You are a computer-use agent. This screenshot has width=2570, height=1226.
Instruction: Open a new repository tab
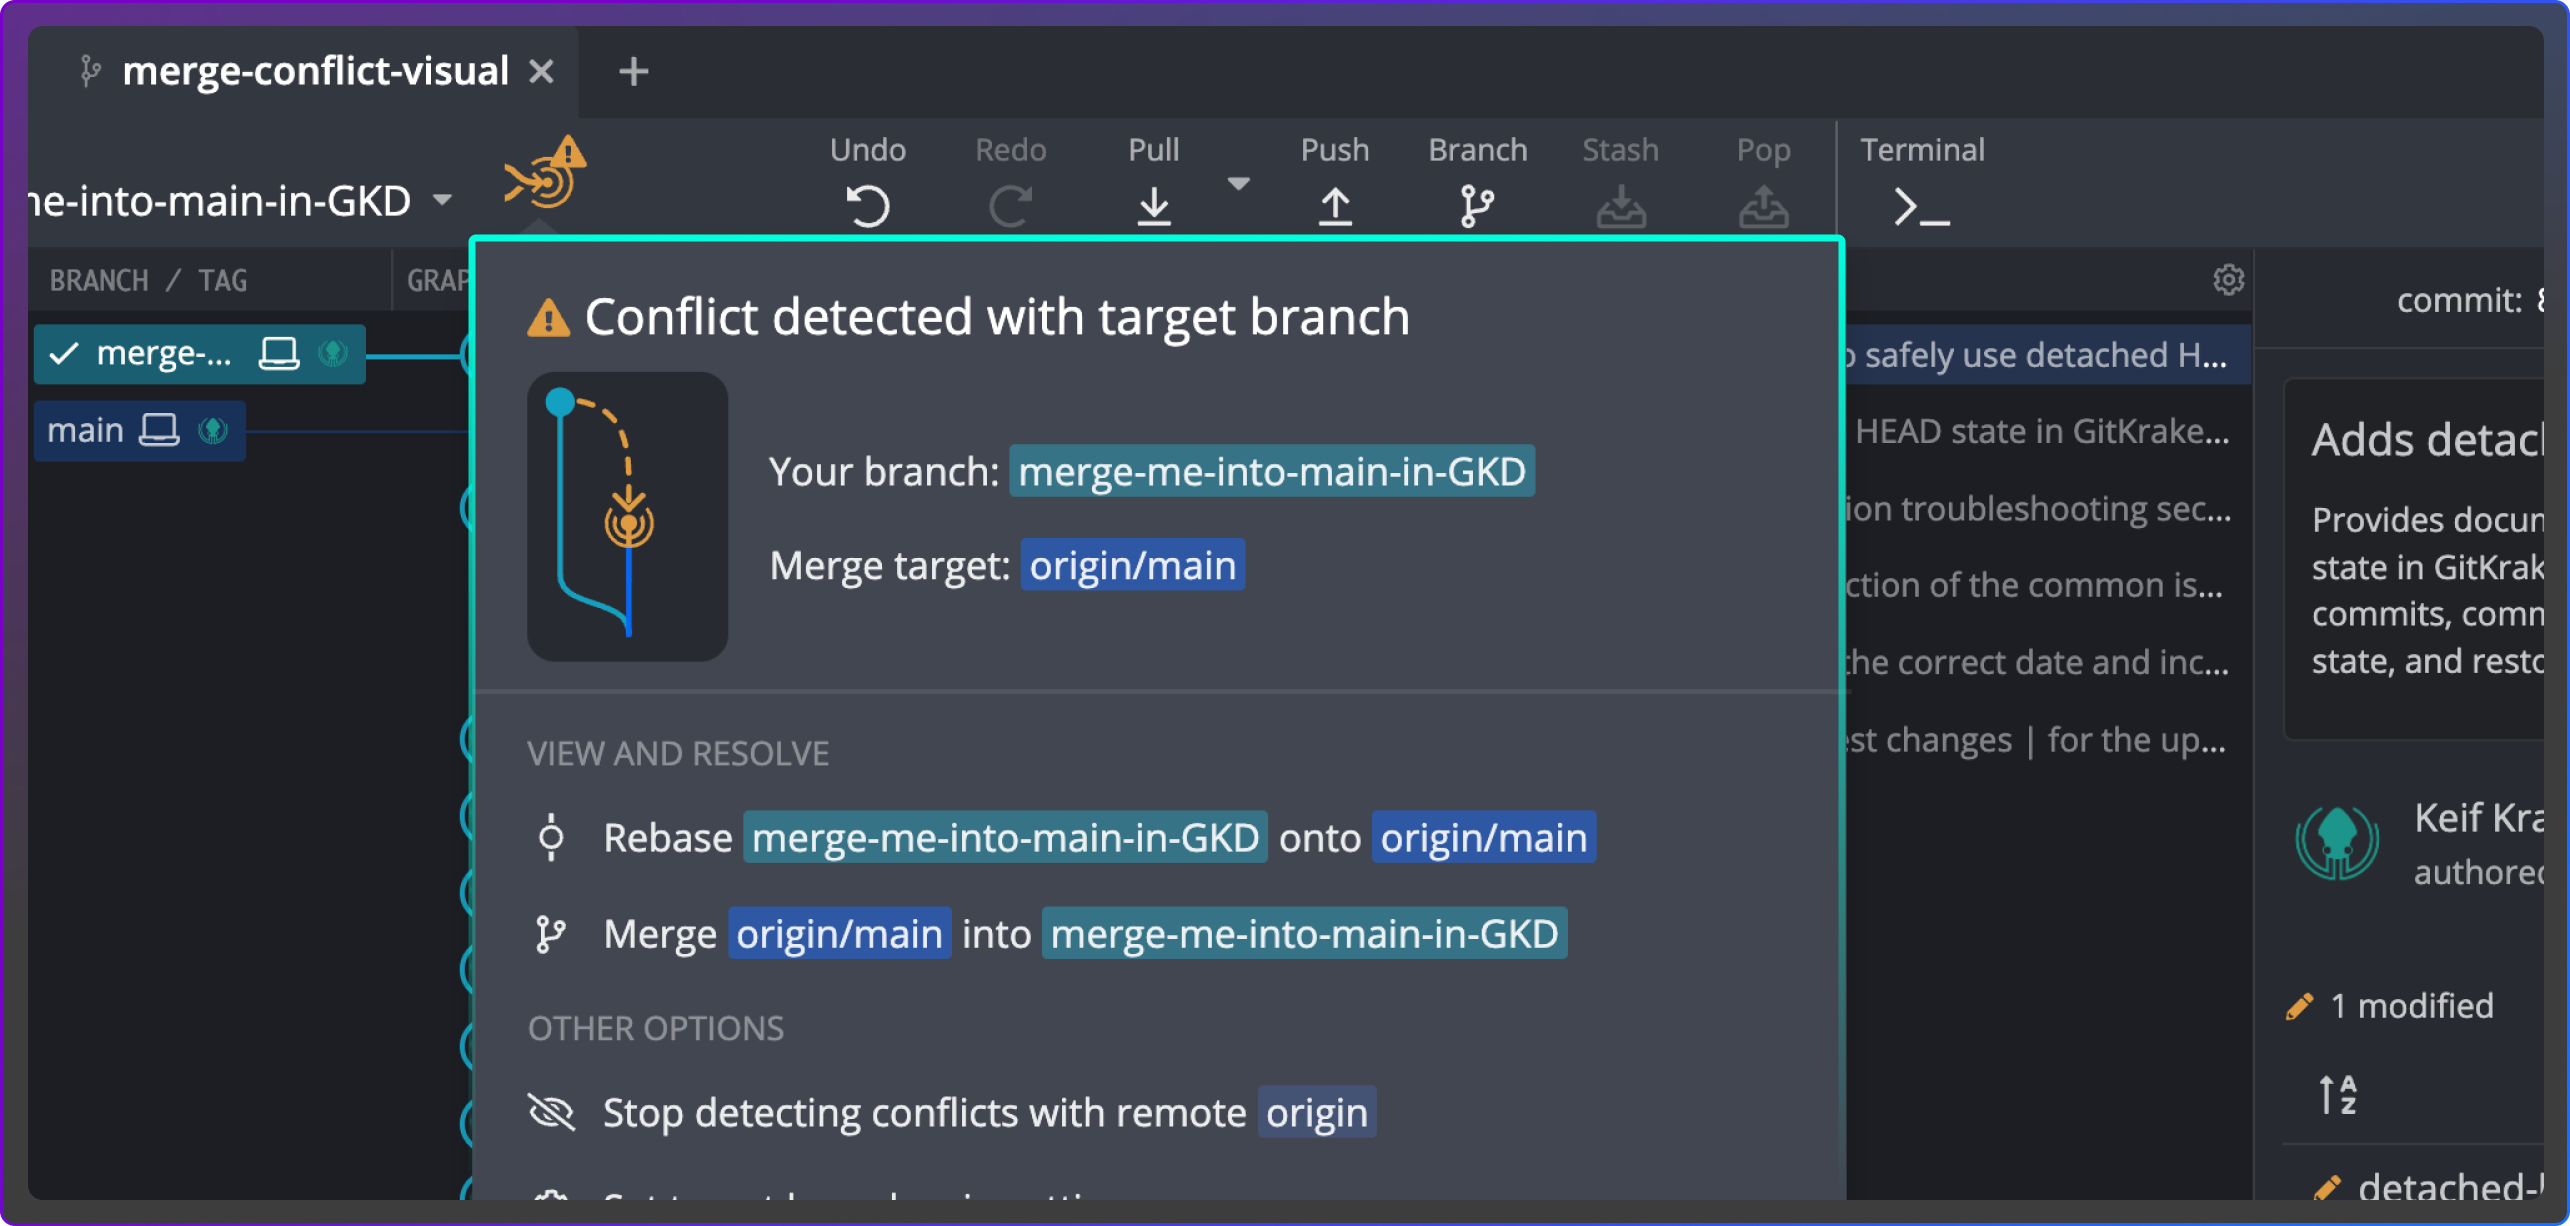633,70
